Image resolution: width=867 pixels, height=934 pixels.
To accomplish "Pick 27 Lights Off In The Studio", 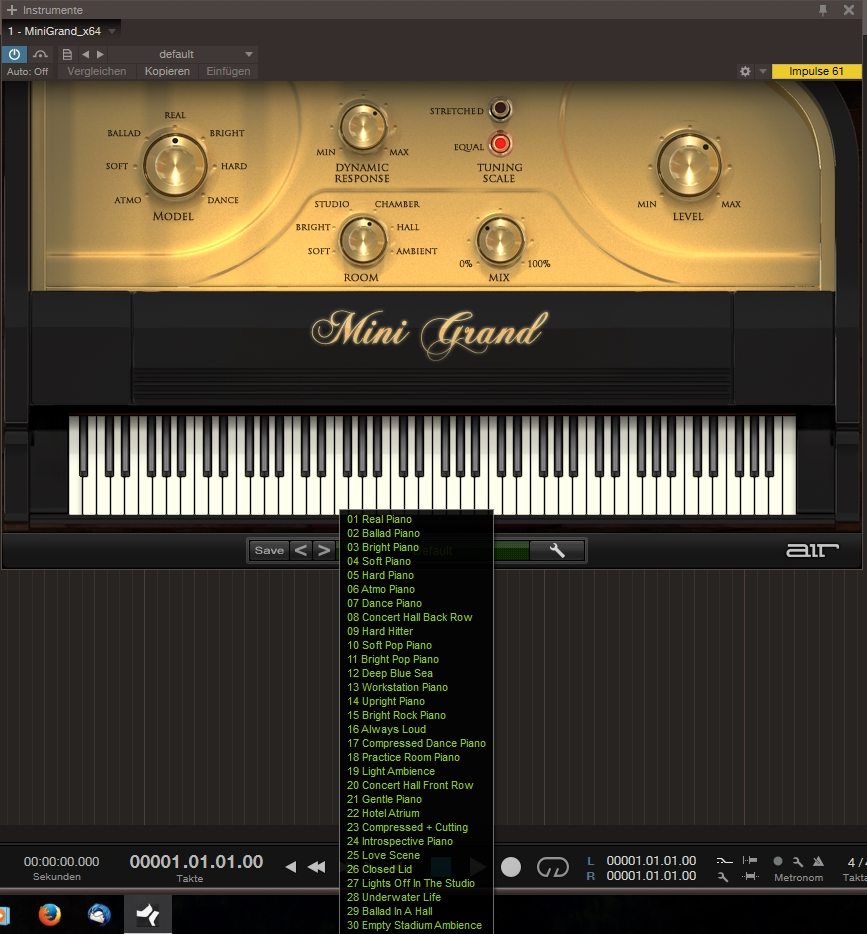I will tap(411, 883).
